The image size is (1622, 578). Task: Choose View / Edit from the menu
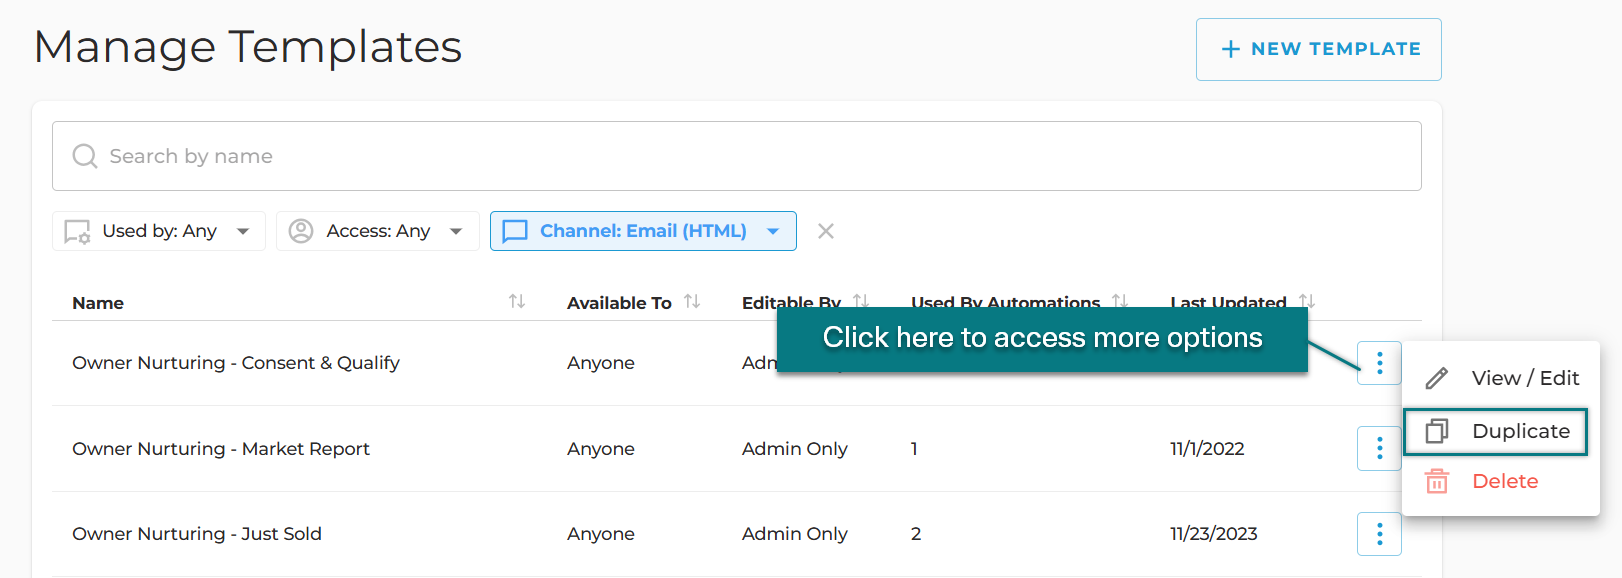click(1500, 378)
